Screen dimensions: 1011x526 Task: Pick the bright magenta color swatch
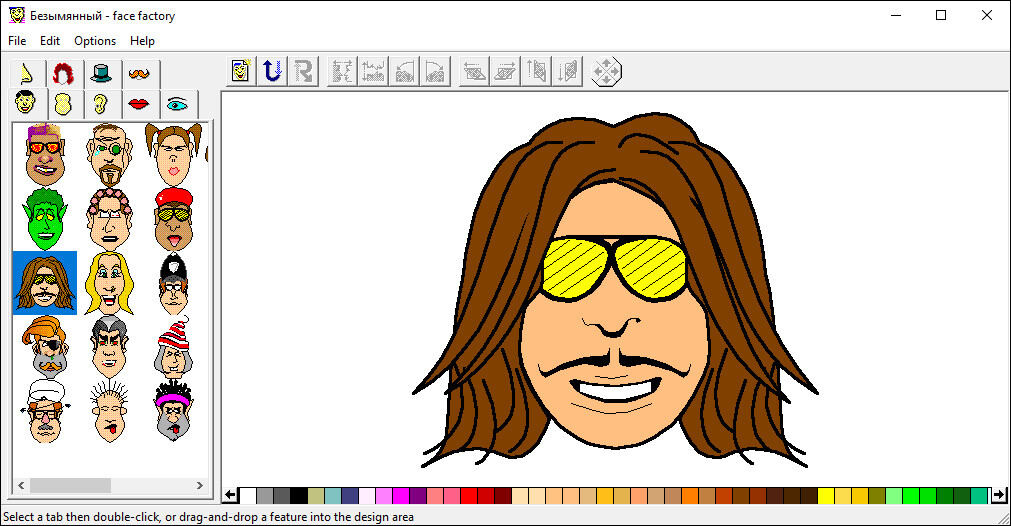pos(401,496)
